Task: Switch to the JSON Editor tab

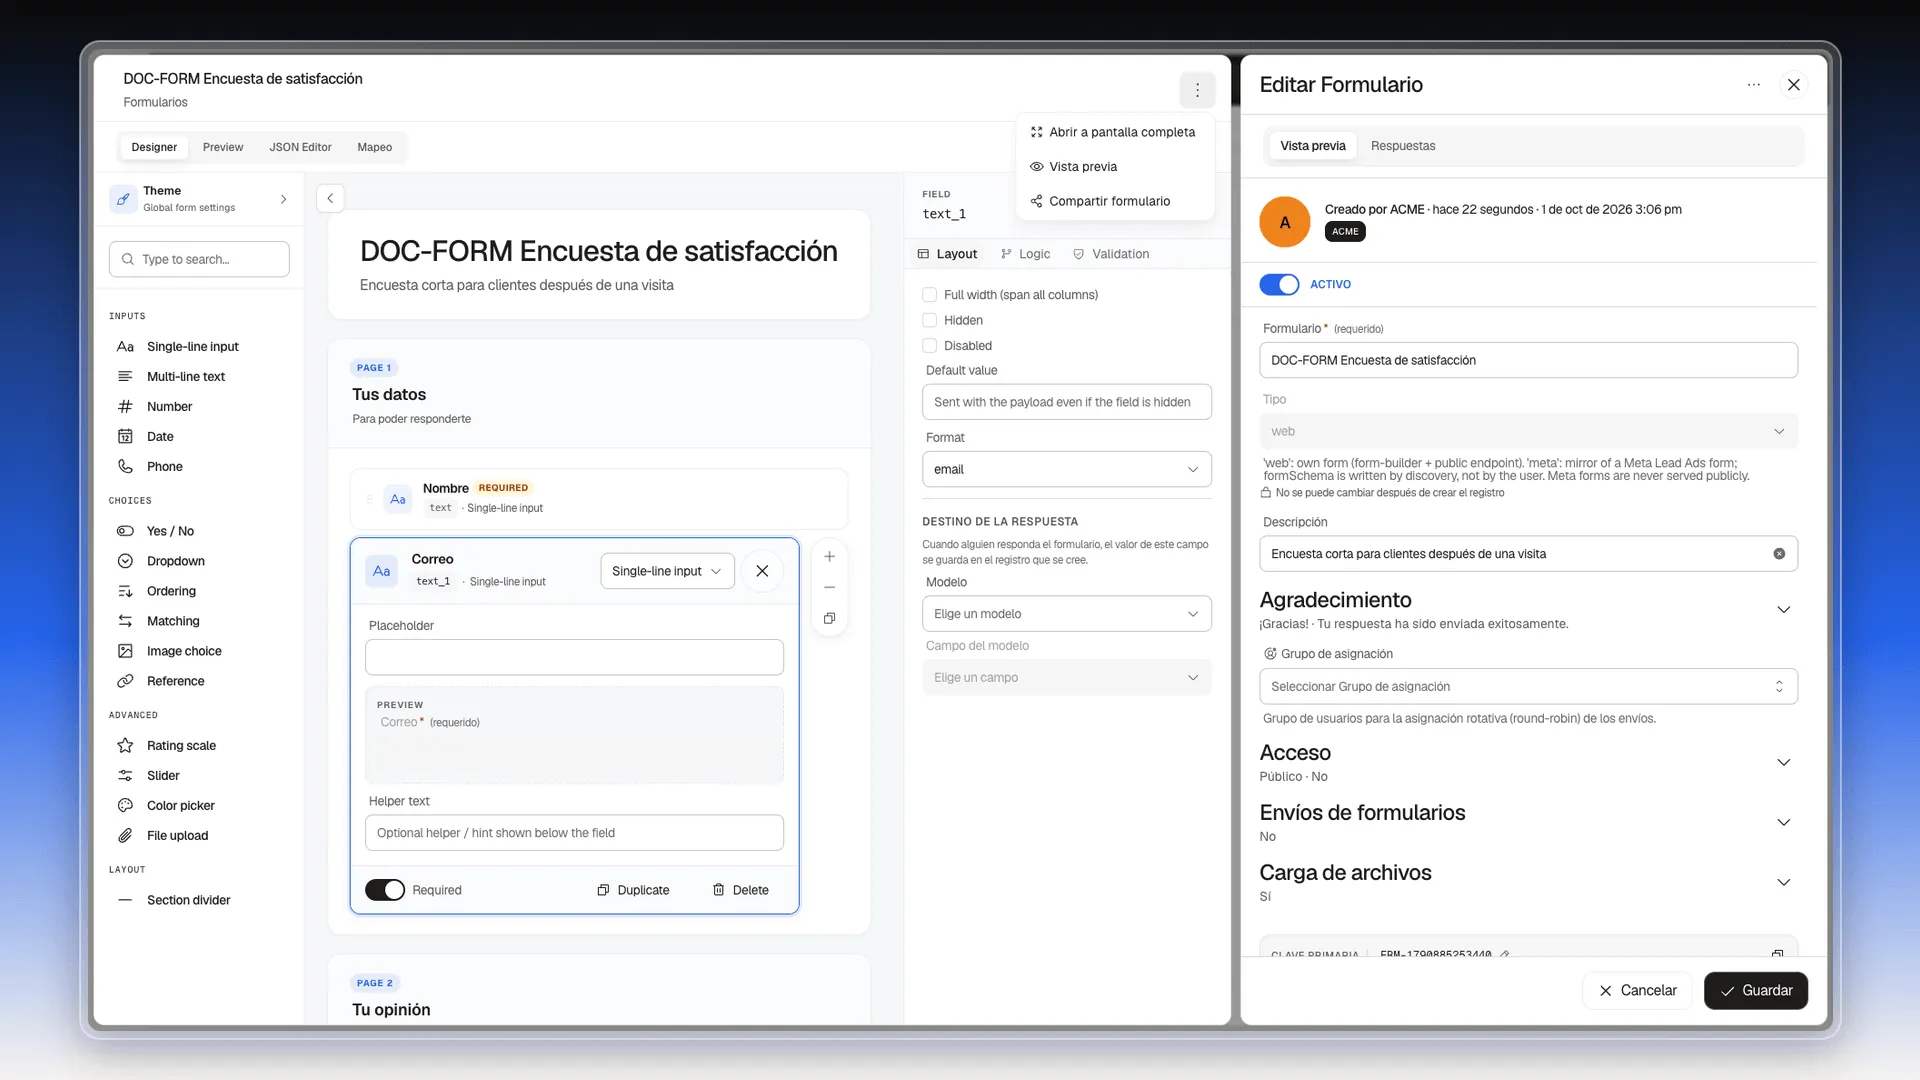Action: (x=300, y=147)
